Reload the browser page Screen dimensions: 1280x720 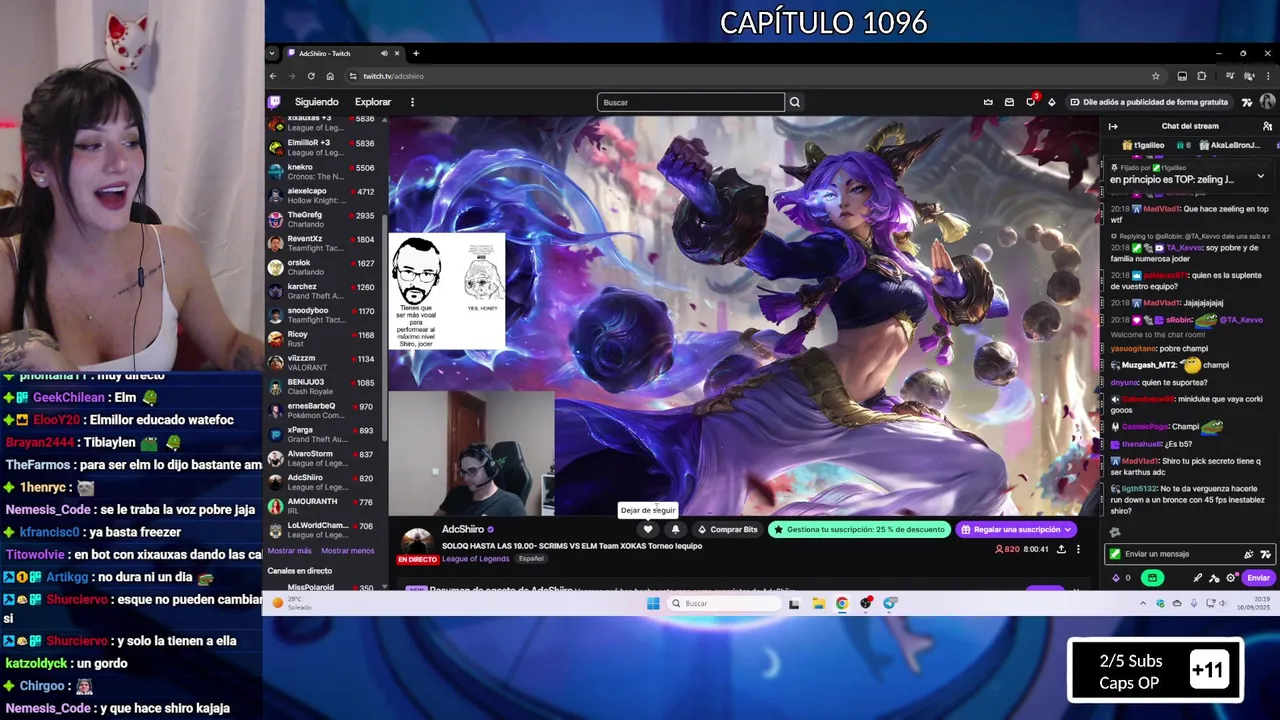(x=311, y=76)
